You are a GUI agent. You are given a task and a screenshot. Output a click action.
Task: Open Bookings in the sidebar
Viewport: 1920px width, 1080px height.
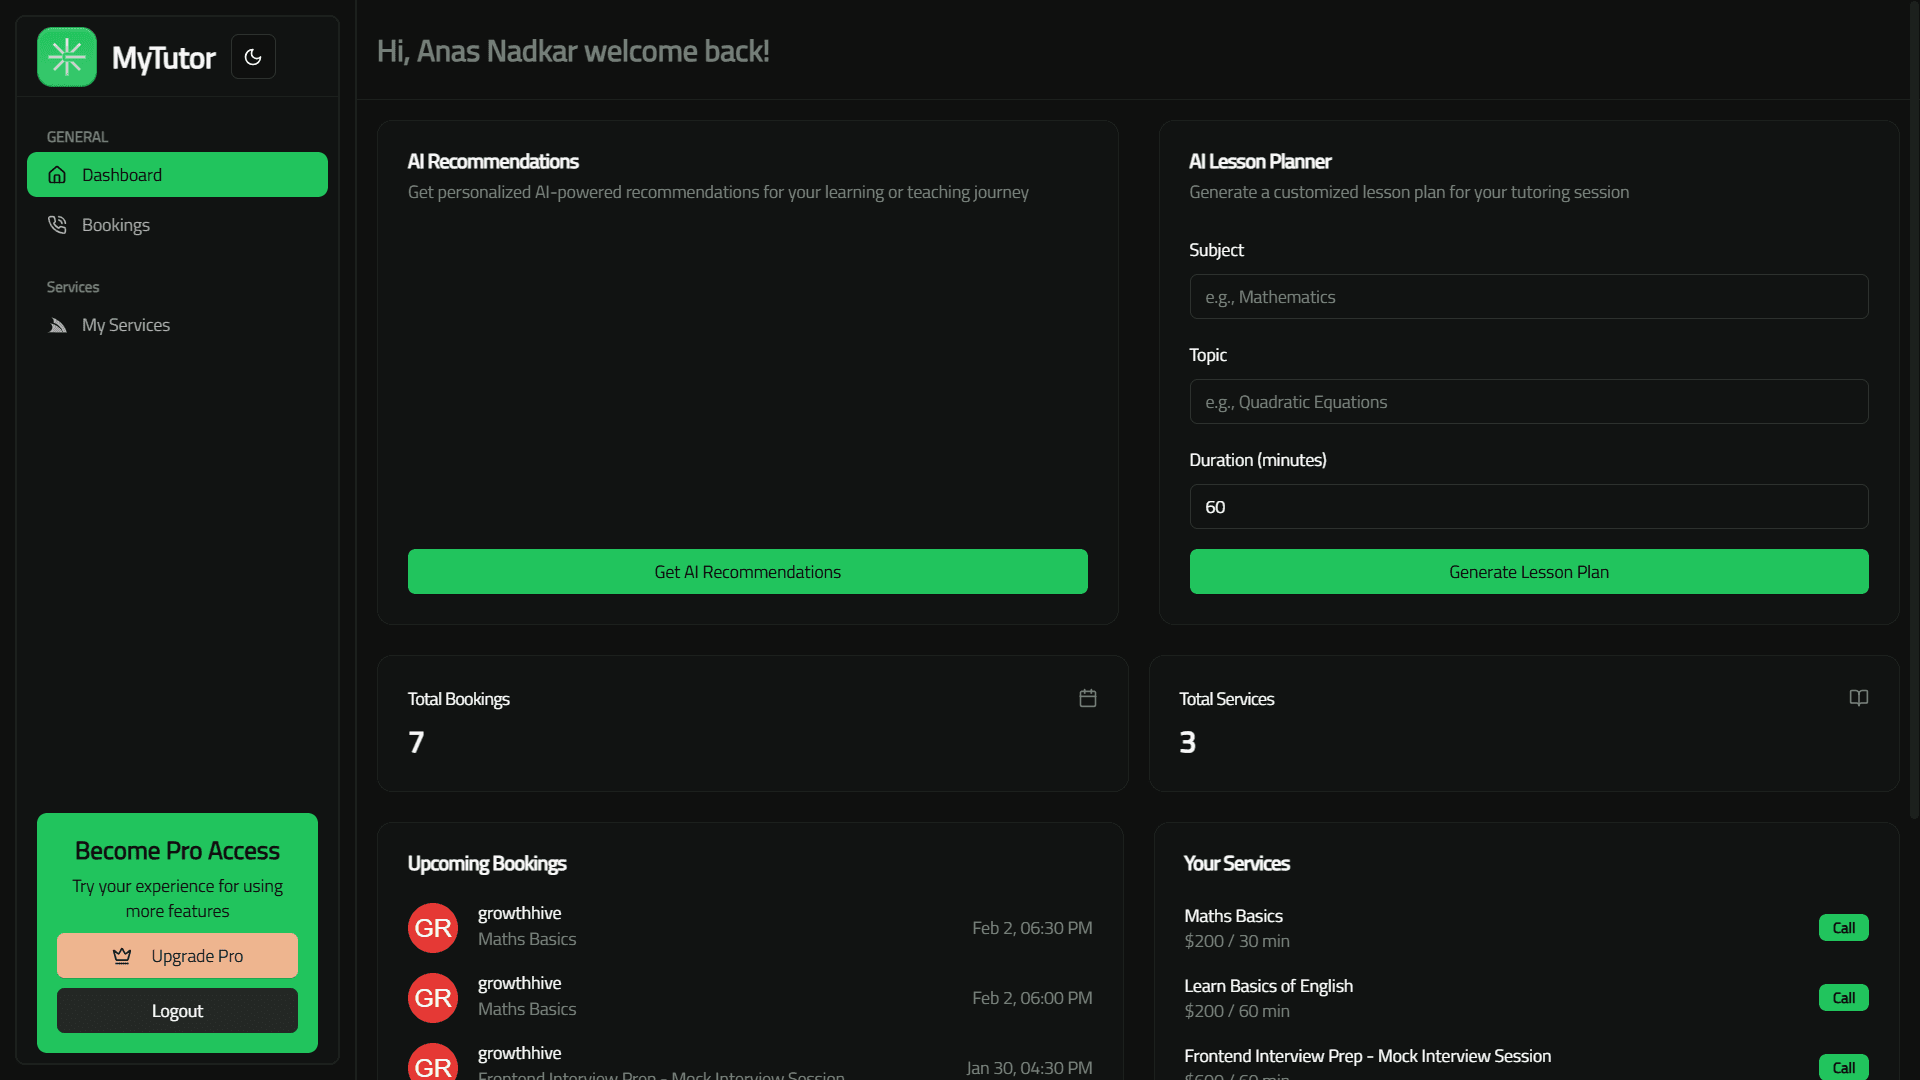(x=177, y=225)
